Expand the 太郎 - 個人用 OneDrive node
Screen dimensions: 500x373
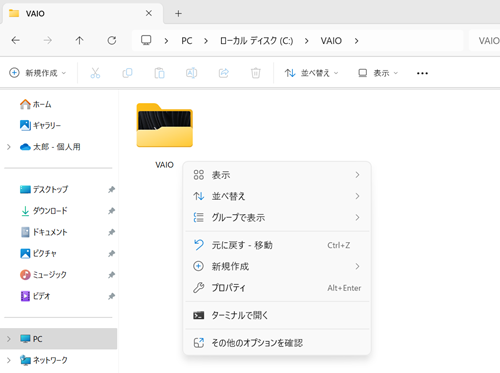[9, 147]
